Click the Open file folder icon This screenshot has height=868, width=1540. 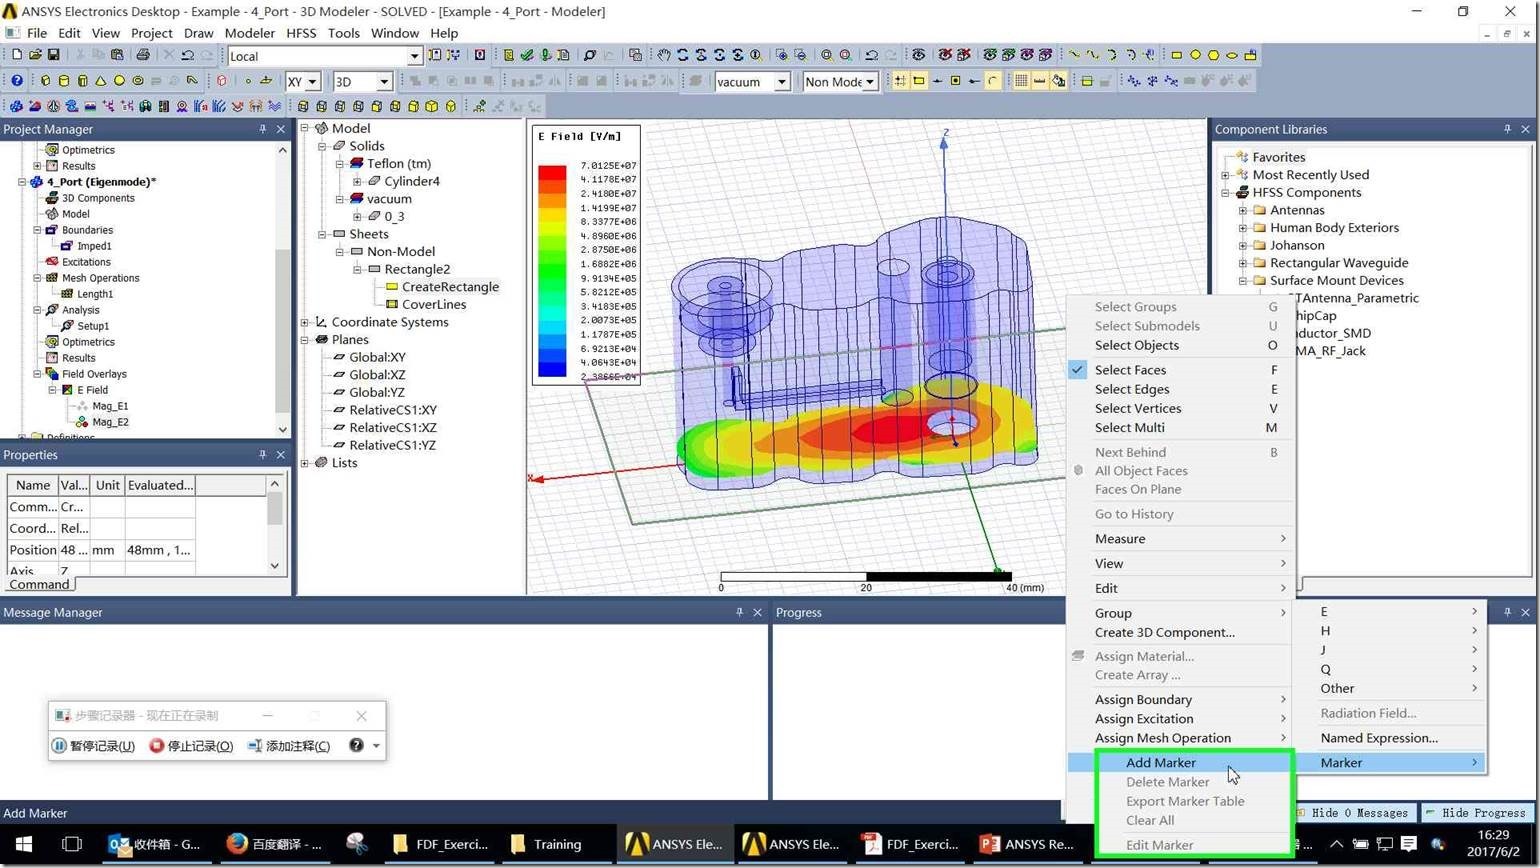(35, 55)
